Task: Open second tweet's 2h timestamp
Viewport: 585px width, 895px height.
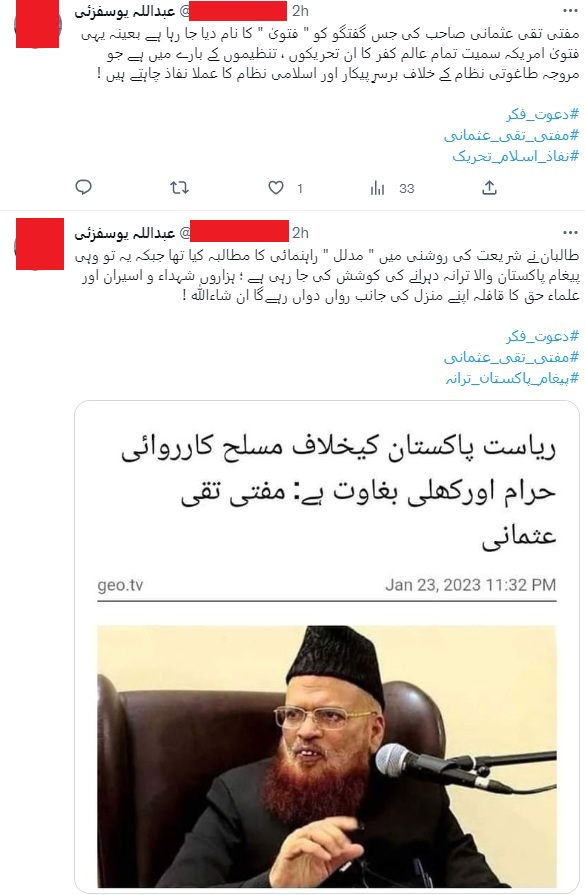Action: coord(300,233)
